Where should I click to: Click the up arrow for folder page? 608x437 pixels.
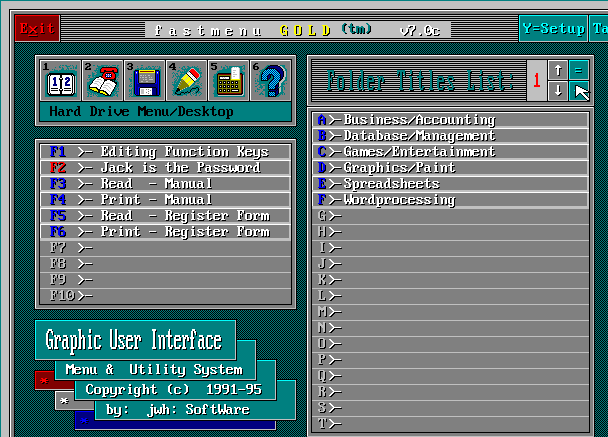click(x=558, y=70)
